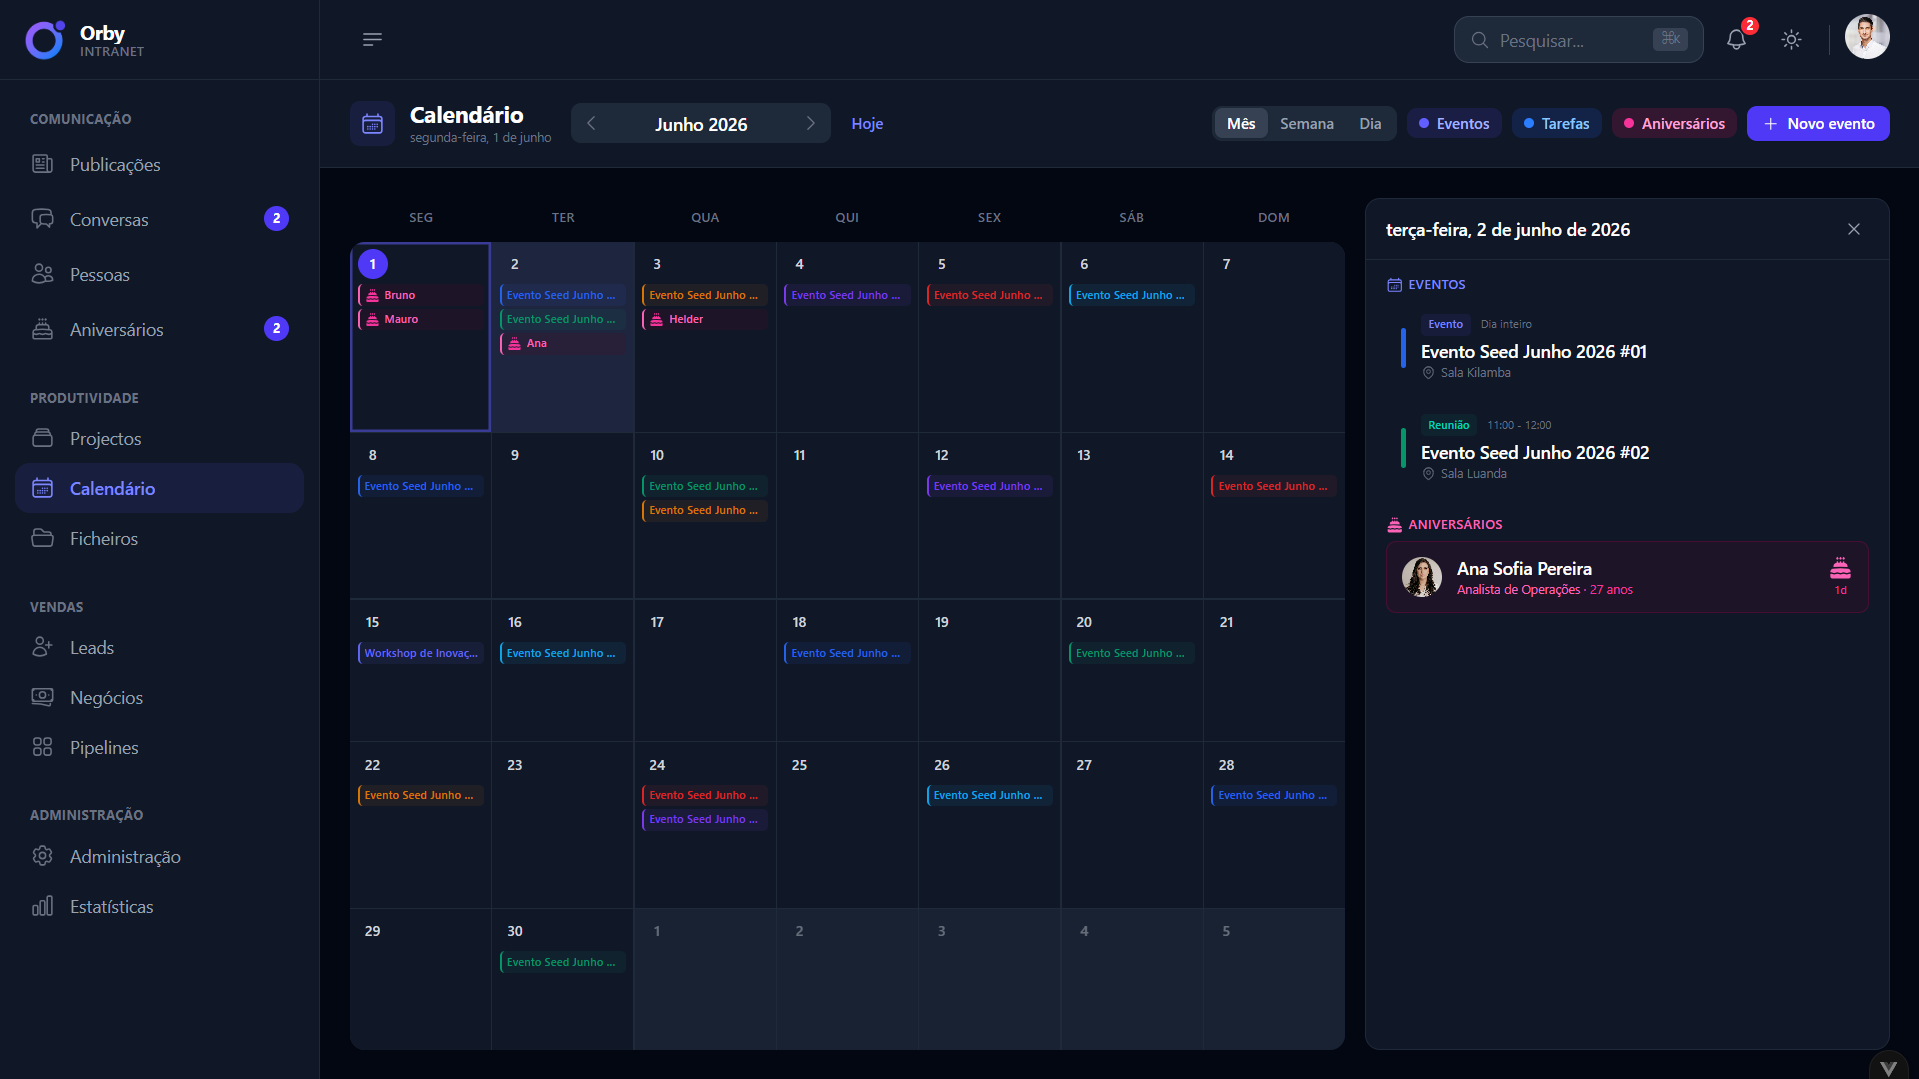Click Sala Luanda location pin icon
Image resolution: width=1919 pixels, height=1079 pixels.
tap(1428, 474)
